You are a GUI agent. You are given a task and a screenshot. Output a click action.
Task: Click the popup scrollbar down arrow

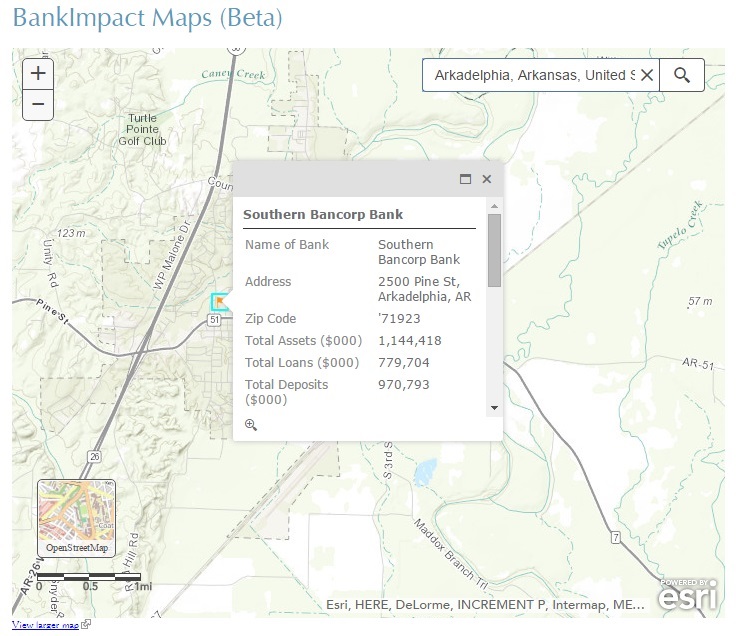click(494, 408)
